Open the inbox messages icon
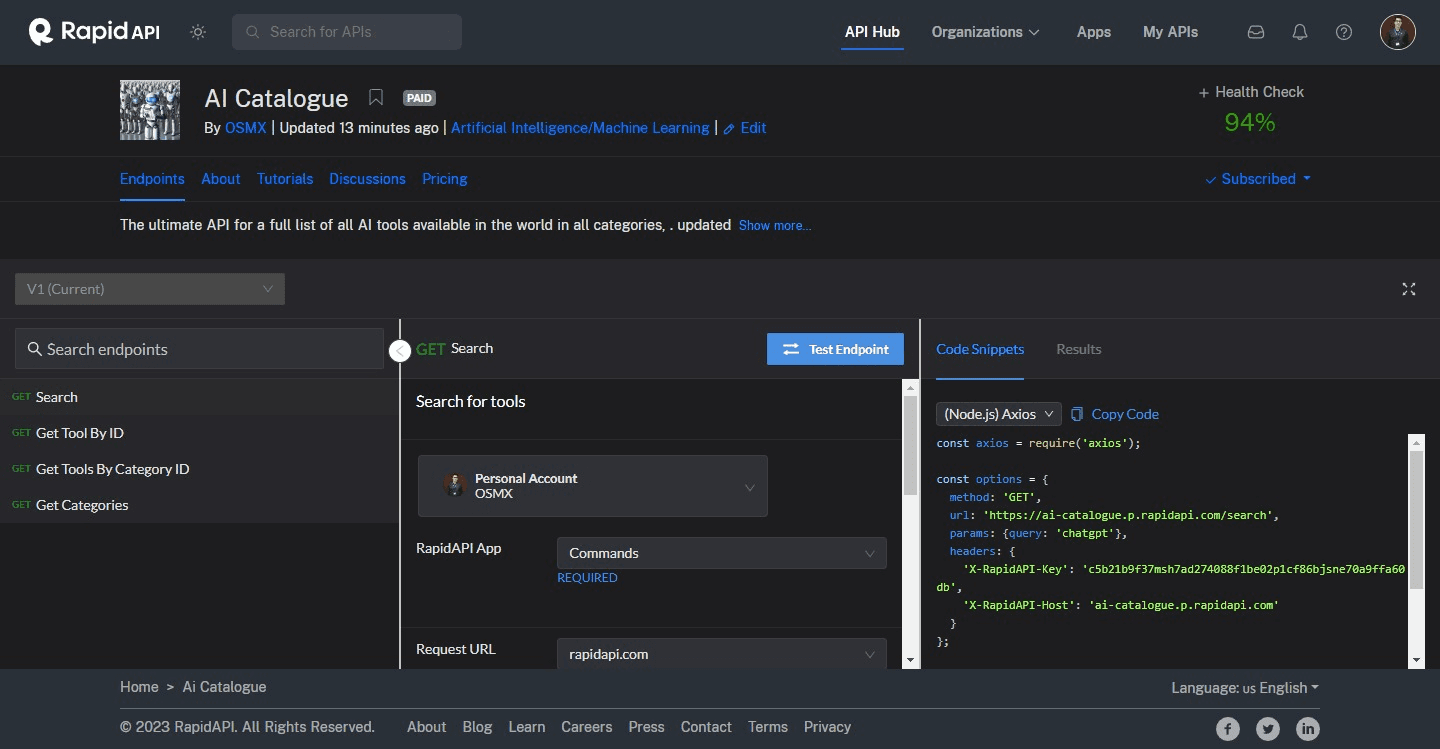Screen dimensions: 1440x749 pyautogui.click(x=1256, y=32)
